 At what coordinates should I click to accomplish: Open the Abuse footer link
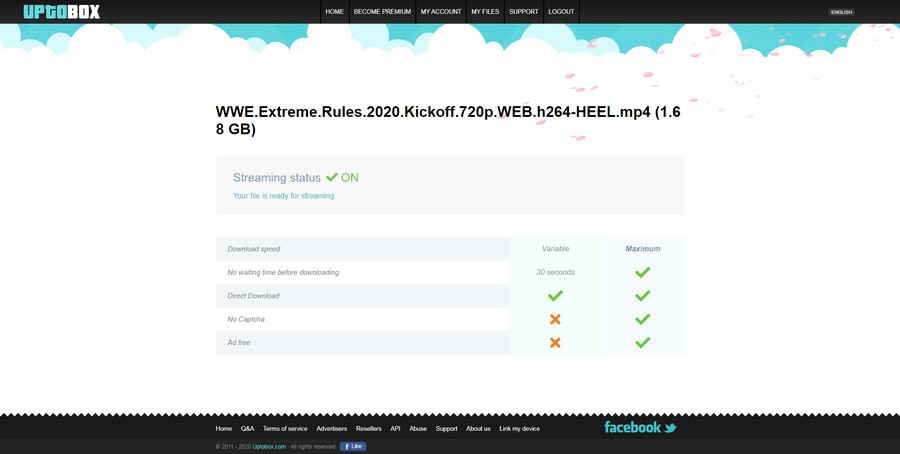[x=418, y=429]
